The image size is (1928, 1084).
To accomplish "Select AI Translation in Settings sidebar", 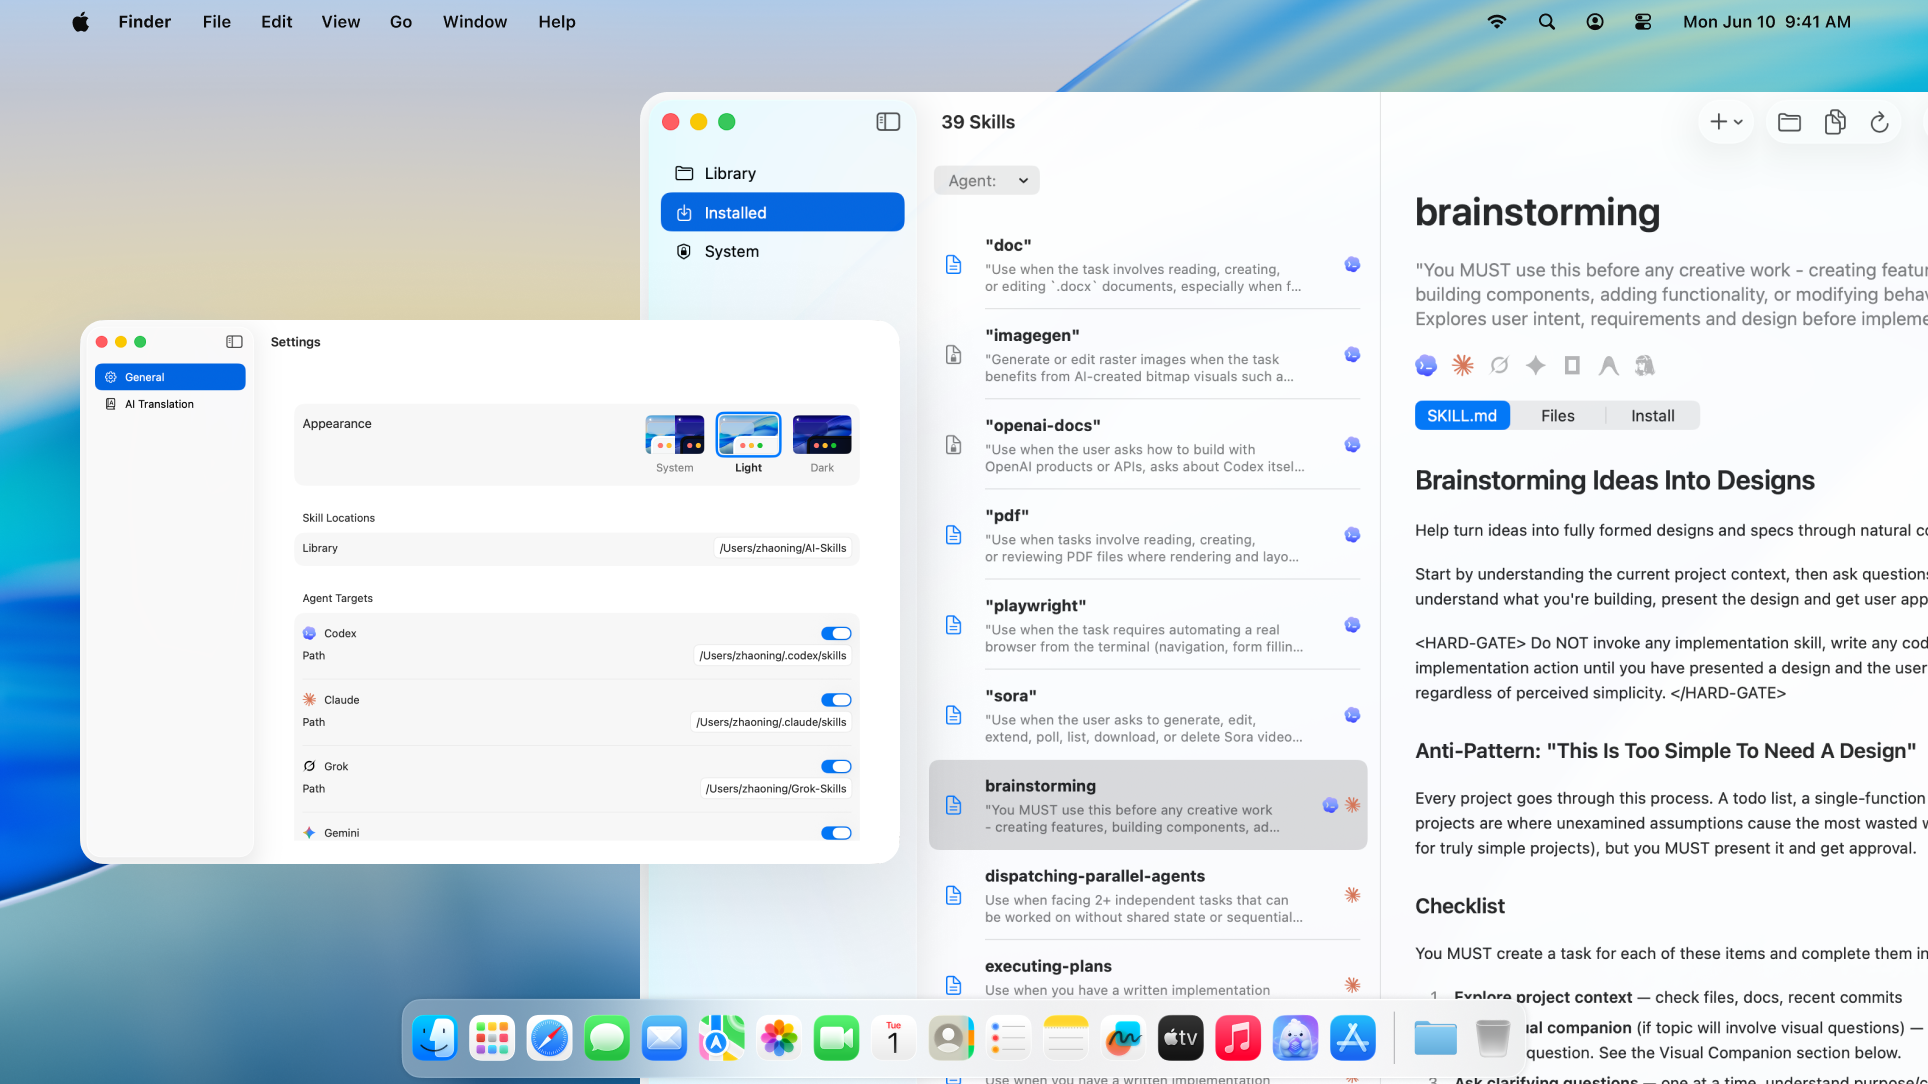I will click(170, 404).
